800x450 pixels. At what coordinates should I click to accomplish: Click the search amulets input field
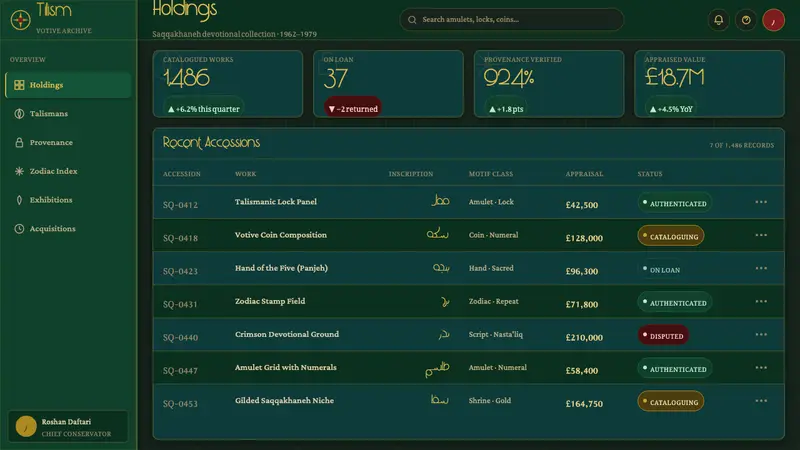(512, 20)
